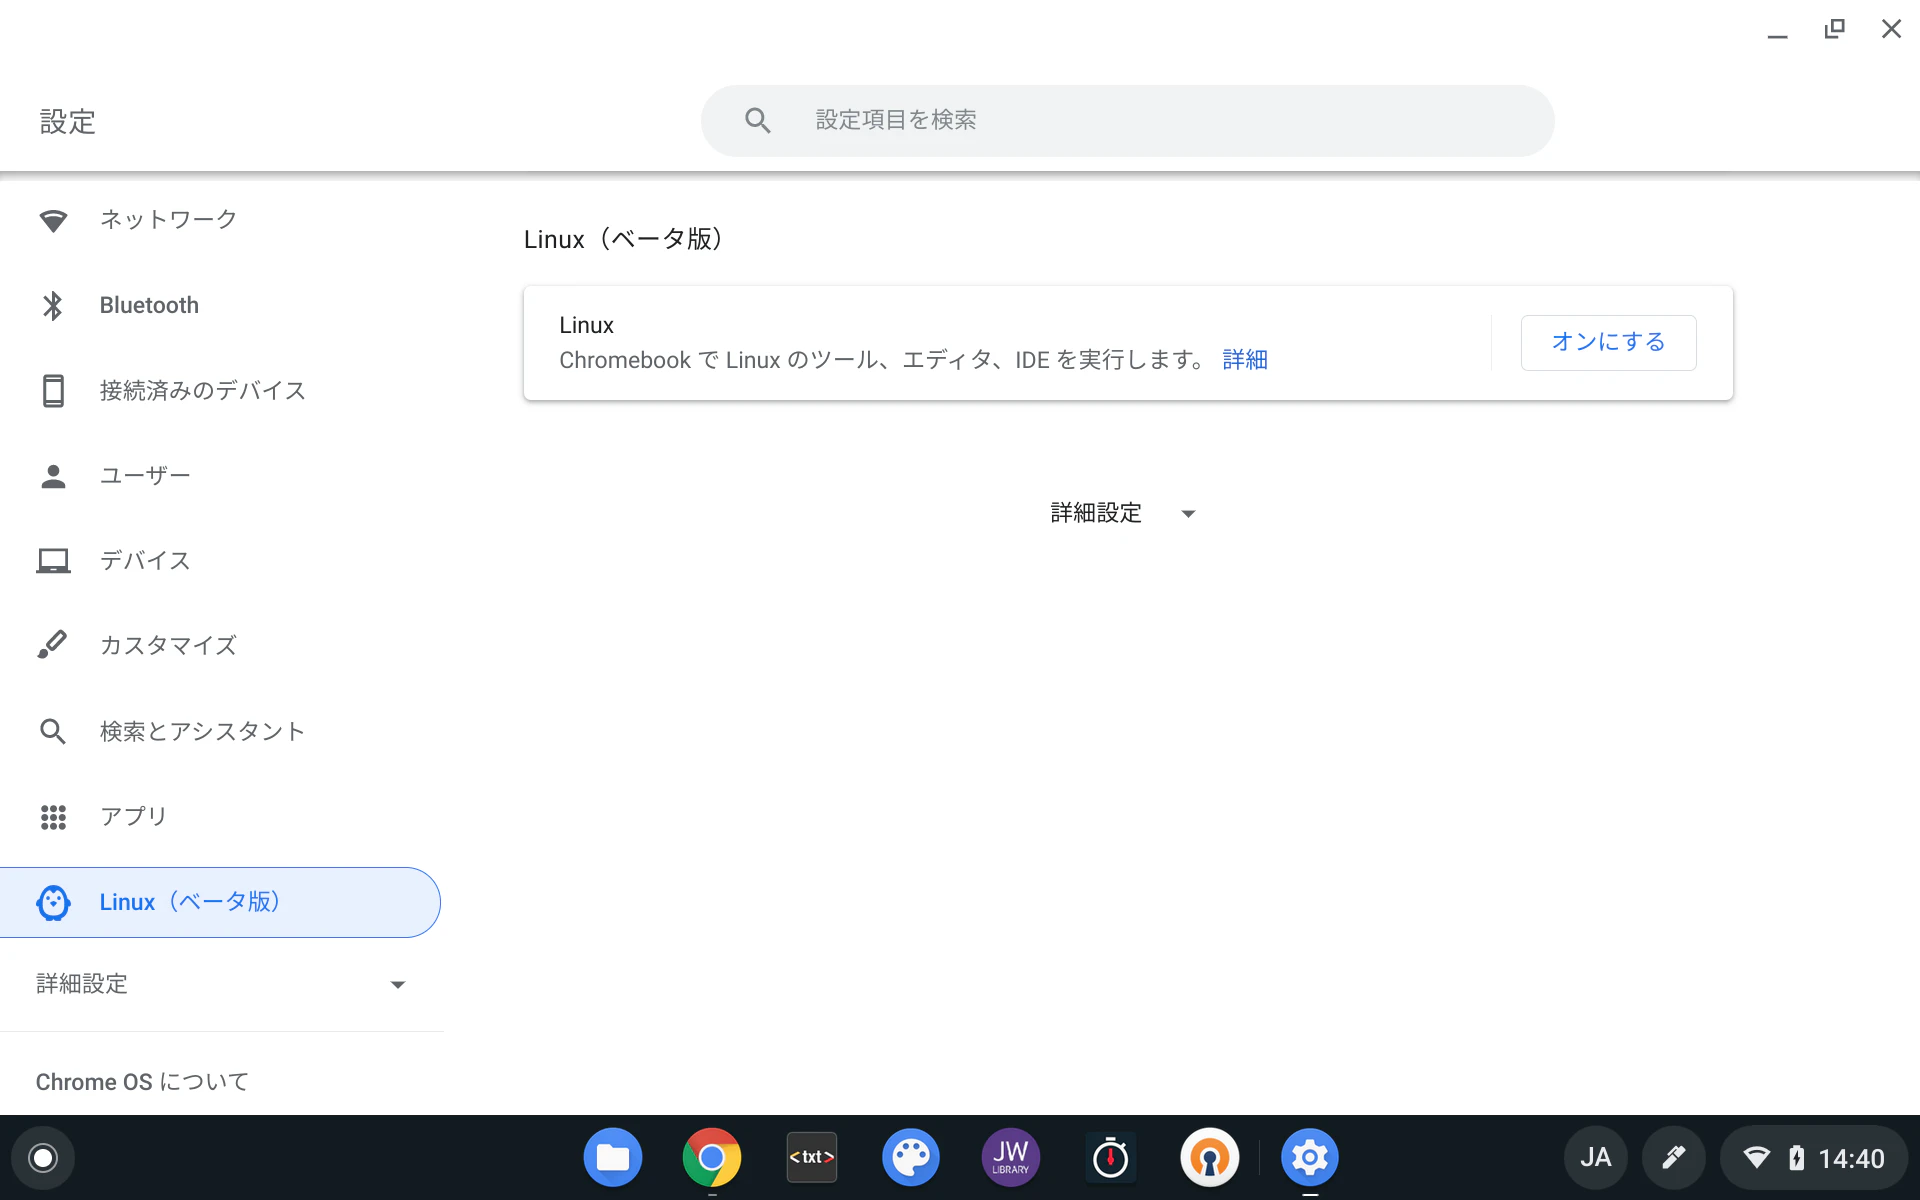Click the Wi-Fi network sidebar icon
Viewport: 1920px width, 1200px height.
point(53,220)
